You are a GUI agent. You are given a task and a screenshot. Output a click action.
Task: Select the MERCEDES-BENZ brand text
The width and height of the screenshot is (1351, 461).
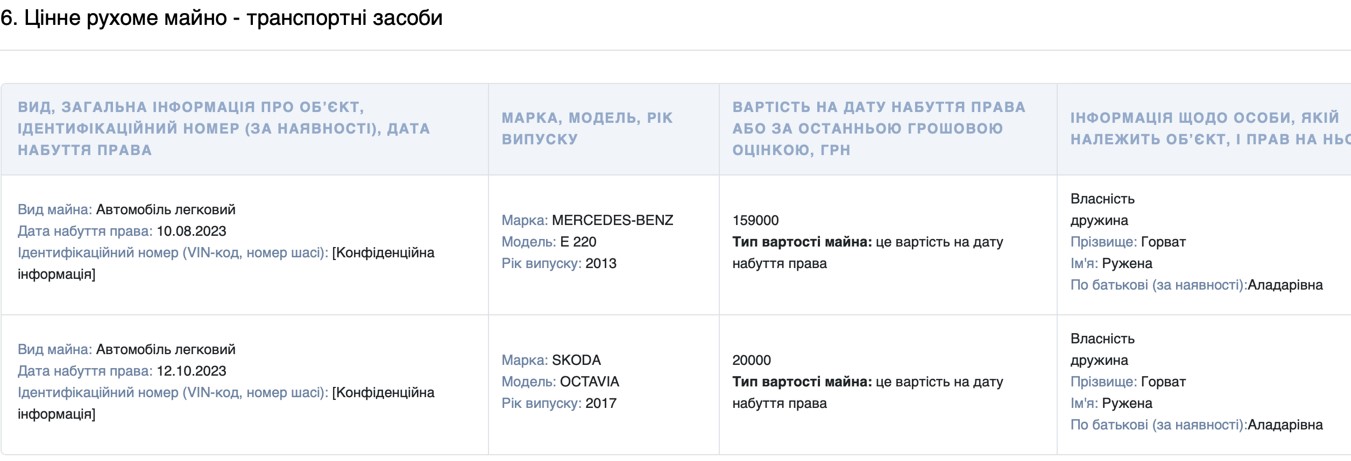coord(612,220)
